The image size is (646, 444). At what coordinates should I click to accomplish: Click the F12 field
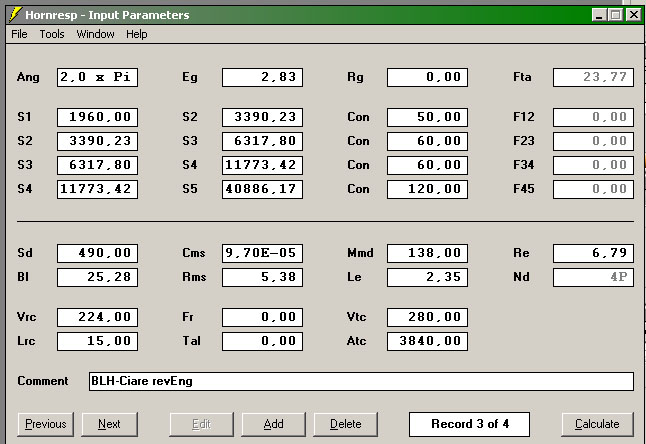point(593,117)
